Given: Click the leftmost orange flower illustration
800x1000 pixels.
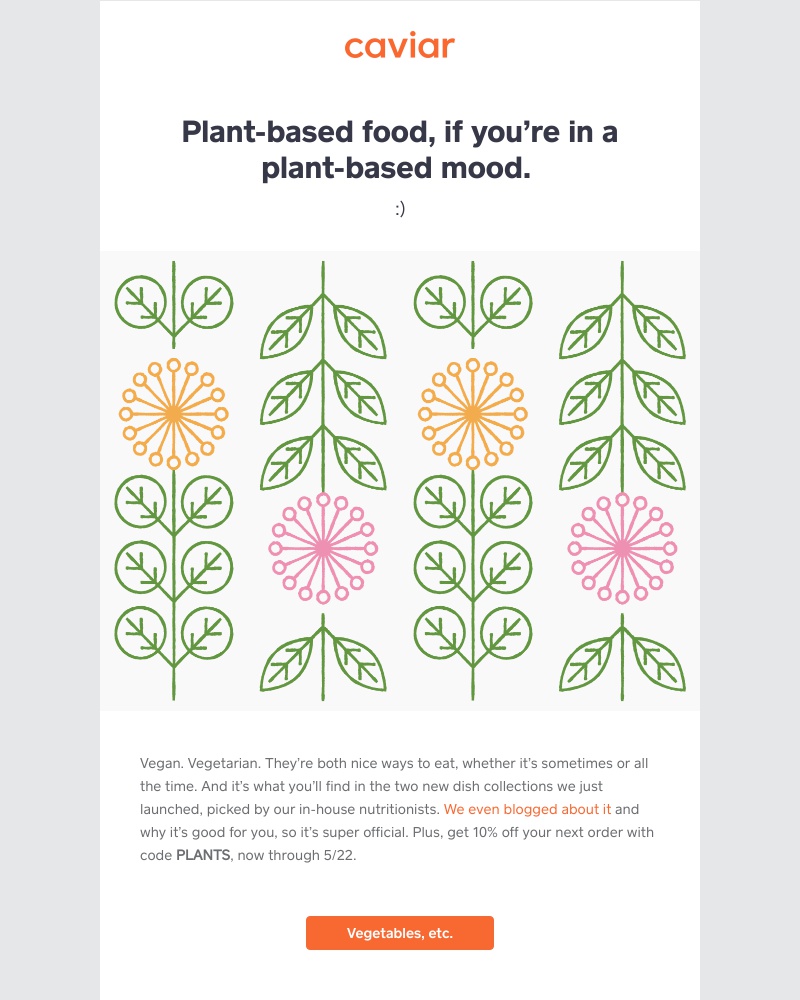Looking at the screenshot, I should pyautogui.click(x=173, y=413).
